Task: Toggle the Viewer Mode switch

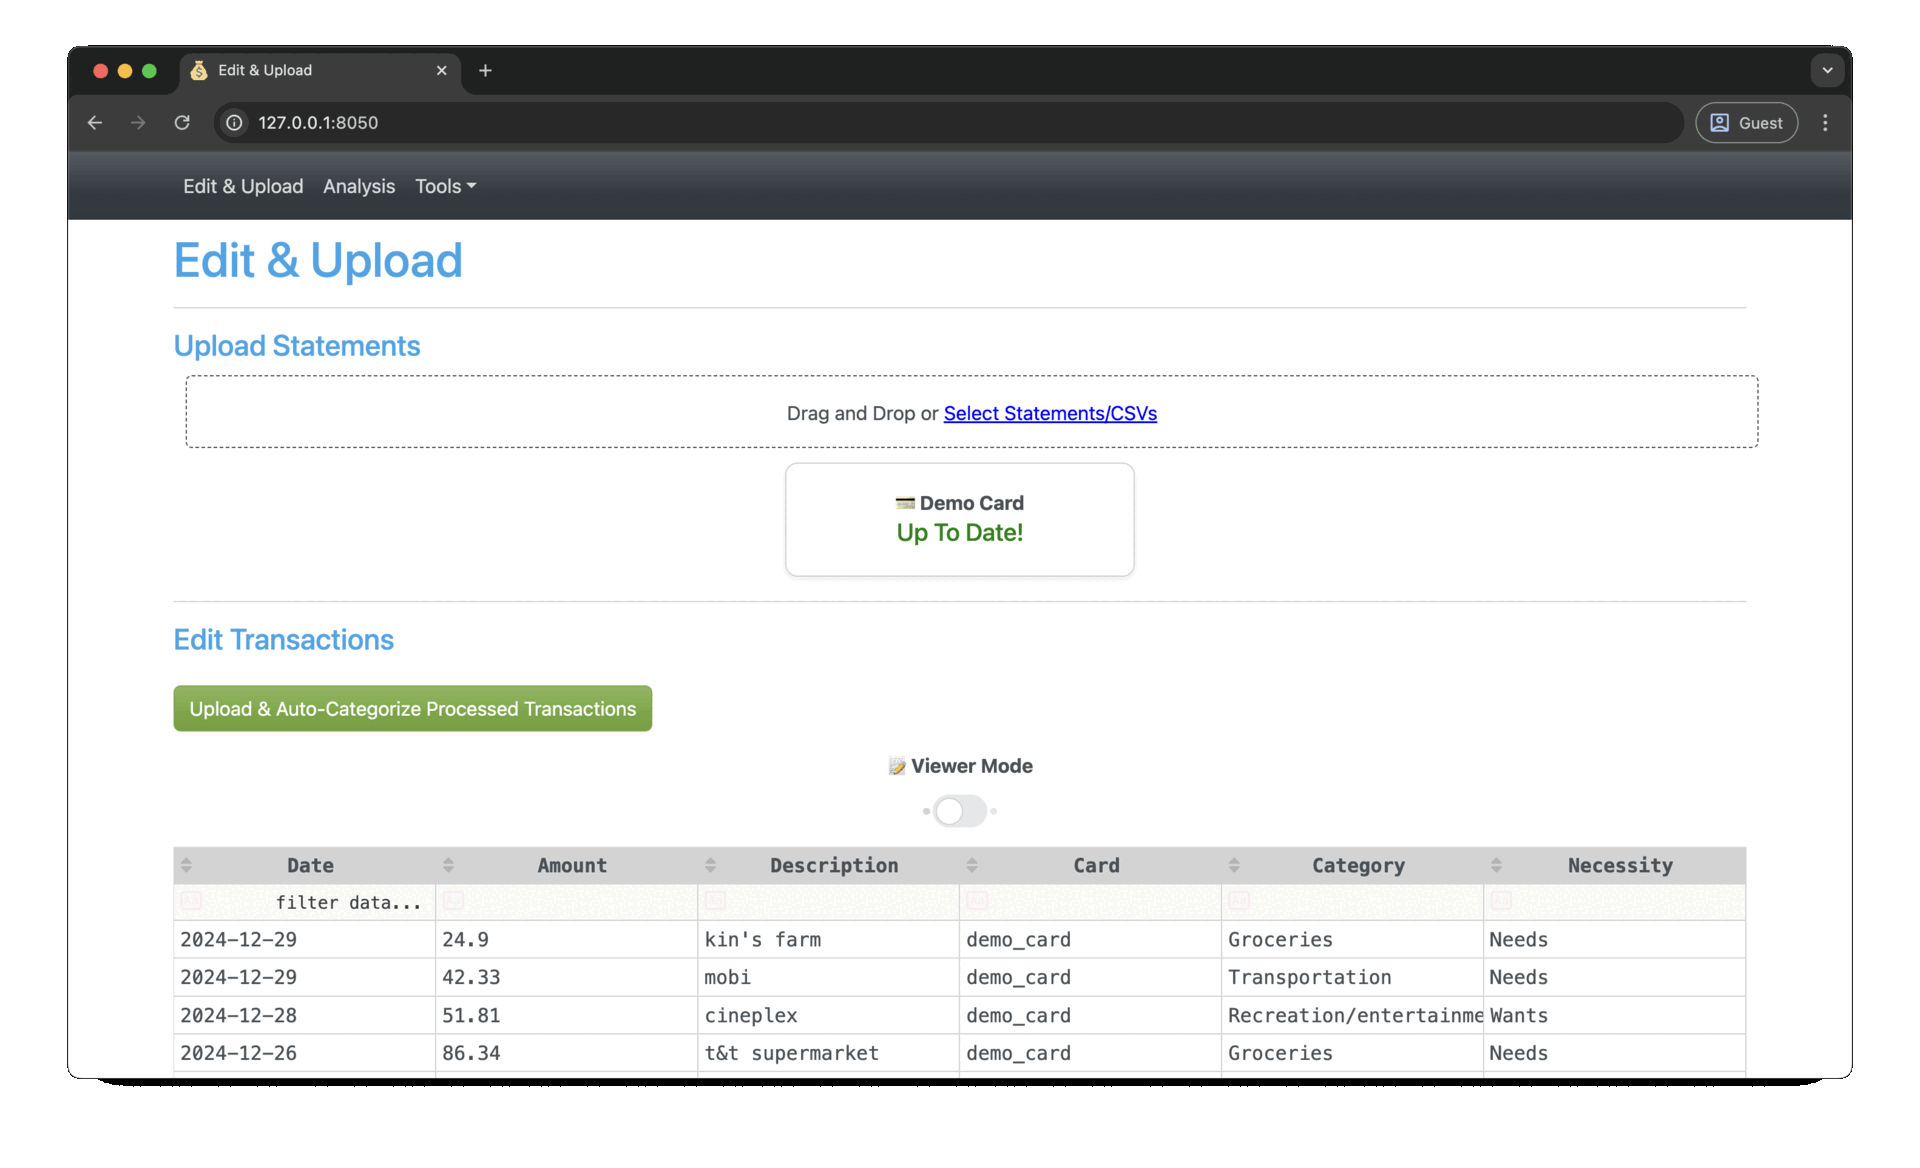Action: coord(959,811)
